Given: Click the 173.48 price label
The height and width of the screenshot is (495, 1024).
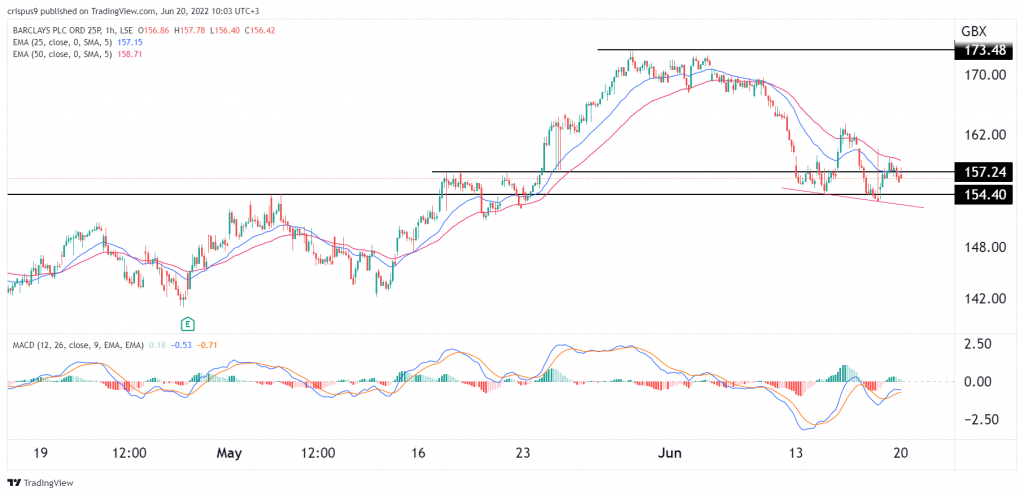Looking at the screenshot, I should tap(984, 50).
